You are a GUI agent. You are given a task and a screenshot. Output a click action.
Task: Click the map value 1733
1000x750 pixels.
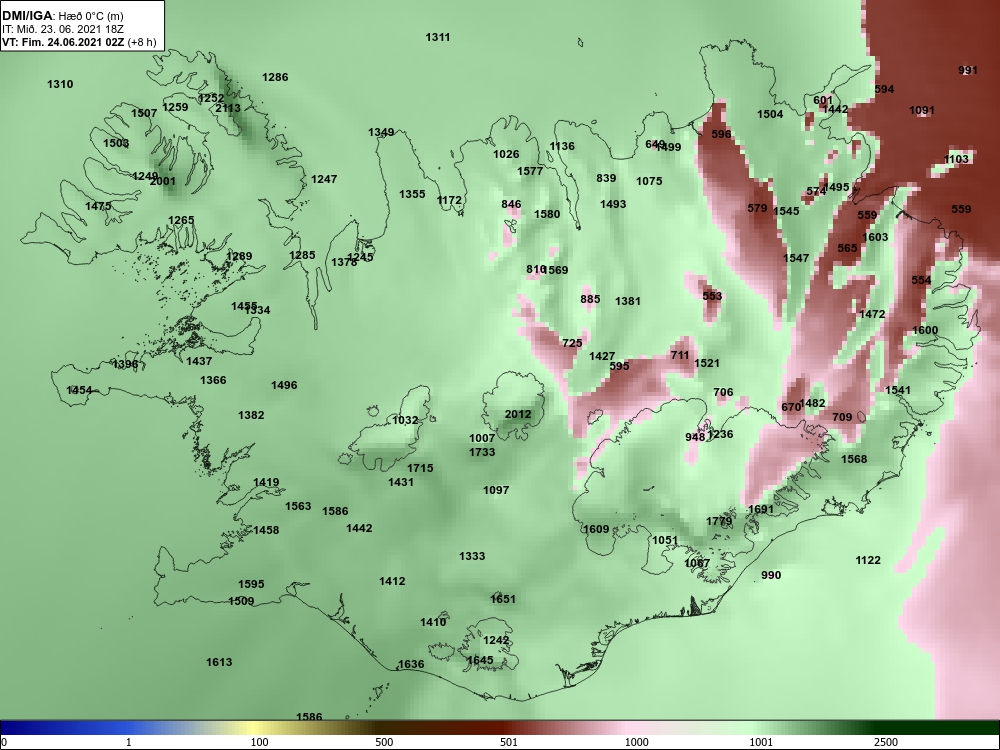482,452
